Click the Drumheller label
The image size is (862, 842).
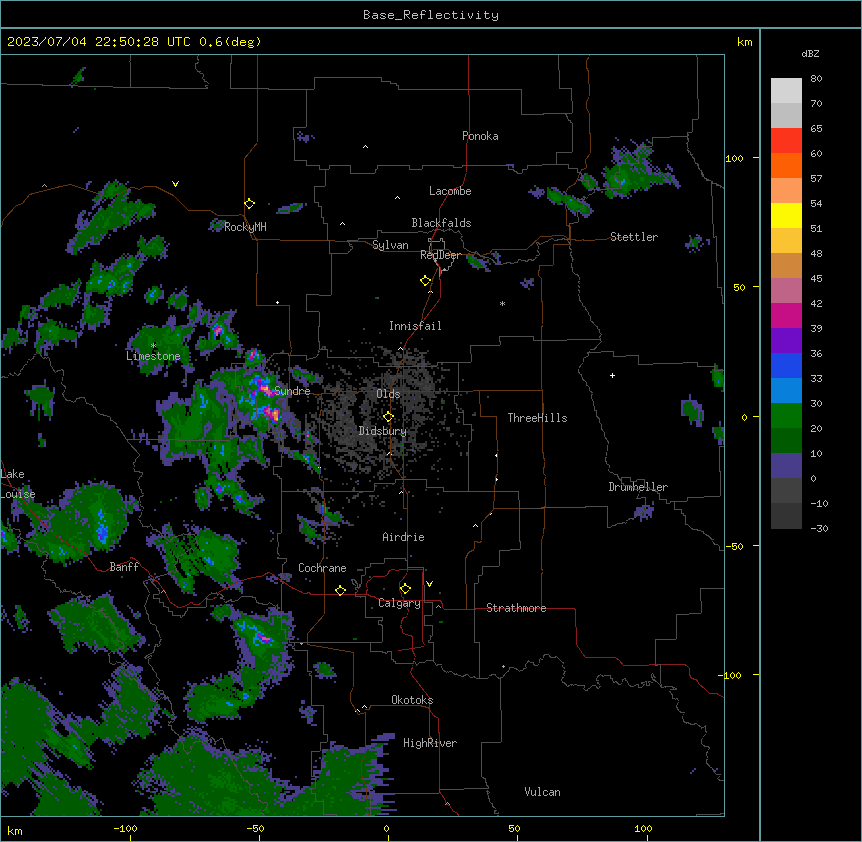(638, 487)
